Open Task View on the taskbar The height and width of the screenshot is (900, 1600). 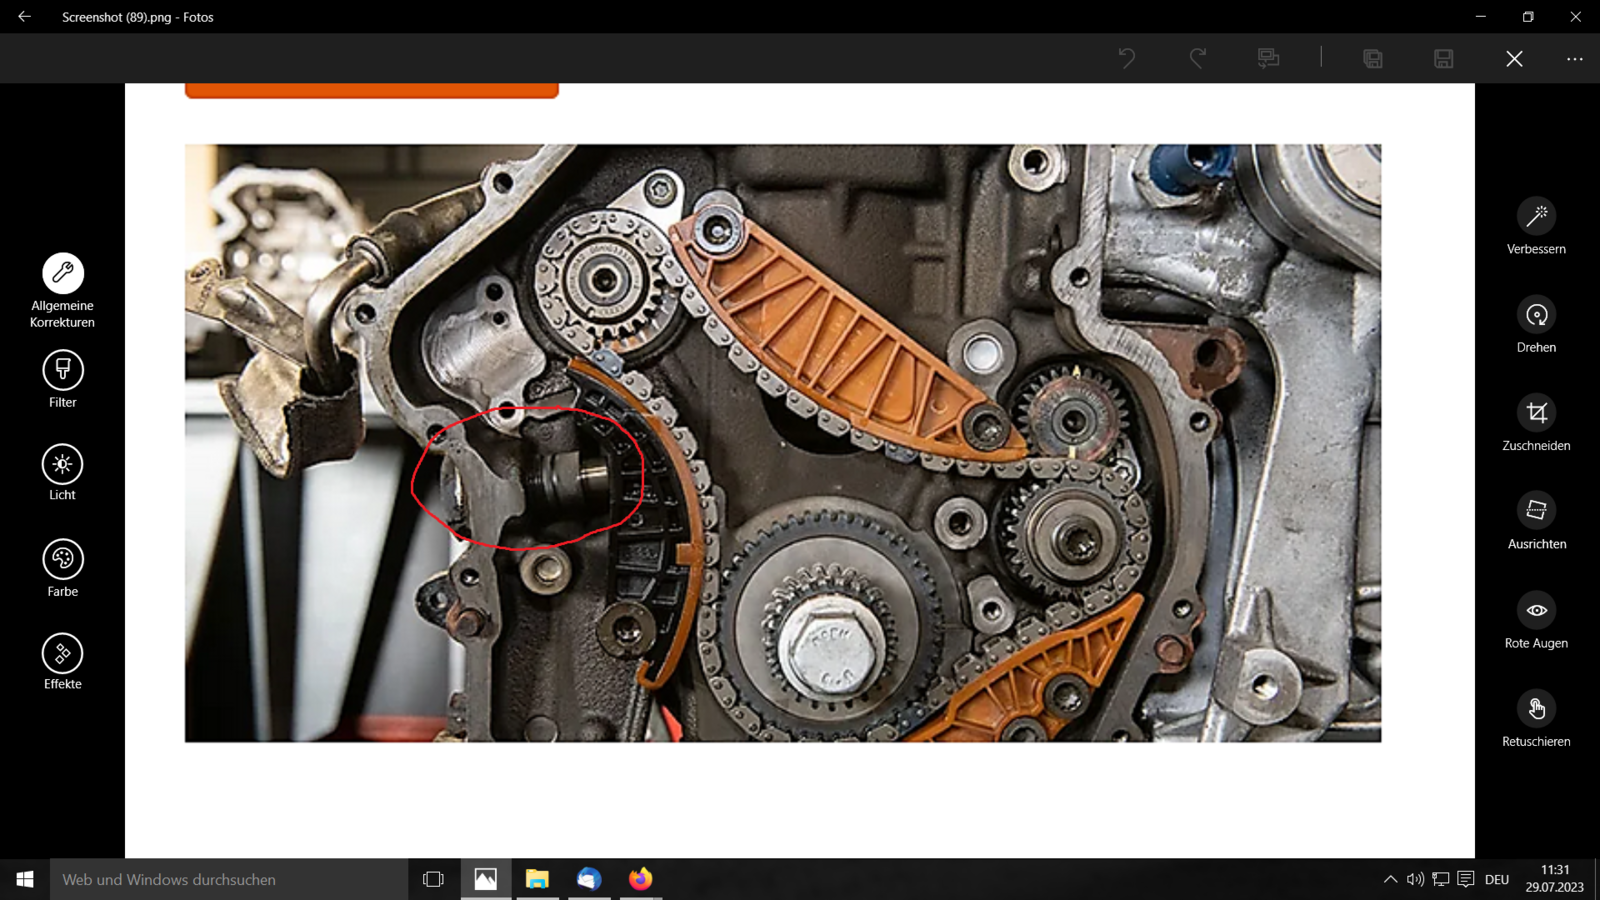pyautogui.click(x=433, y=879)
